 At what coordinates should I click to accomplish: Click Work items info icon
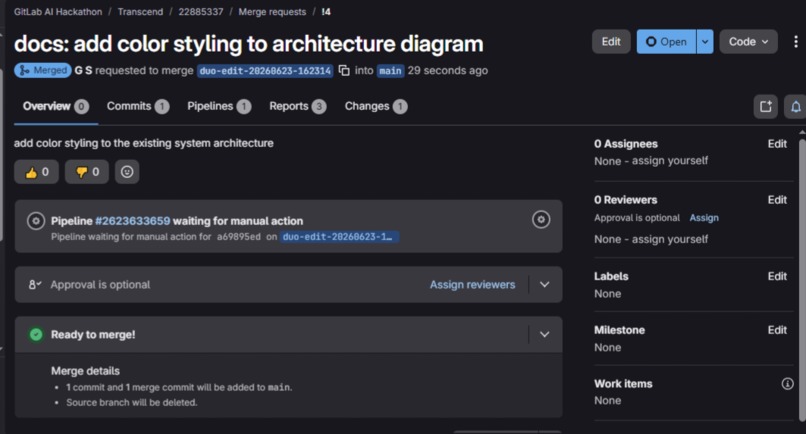coord(787,384)
